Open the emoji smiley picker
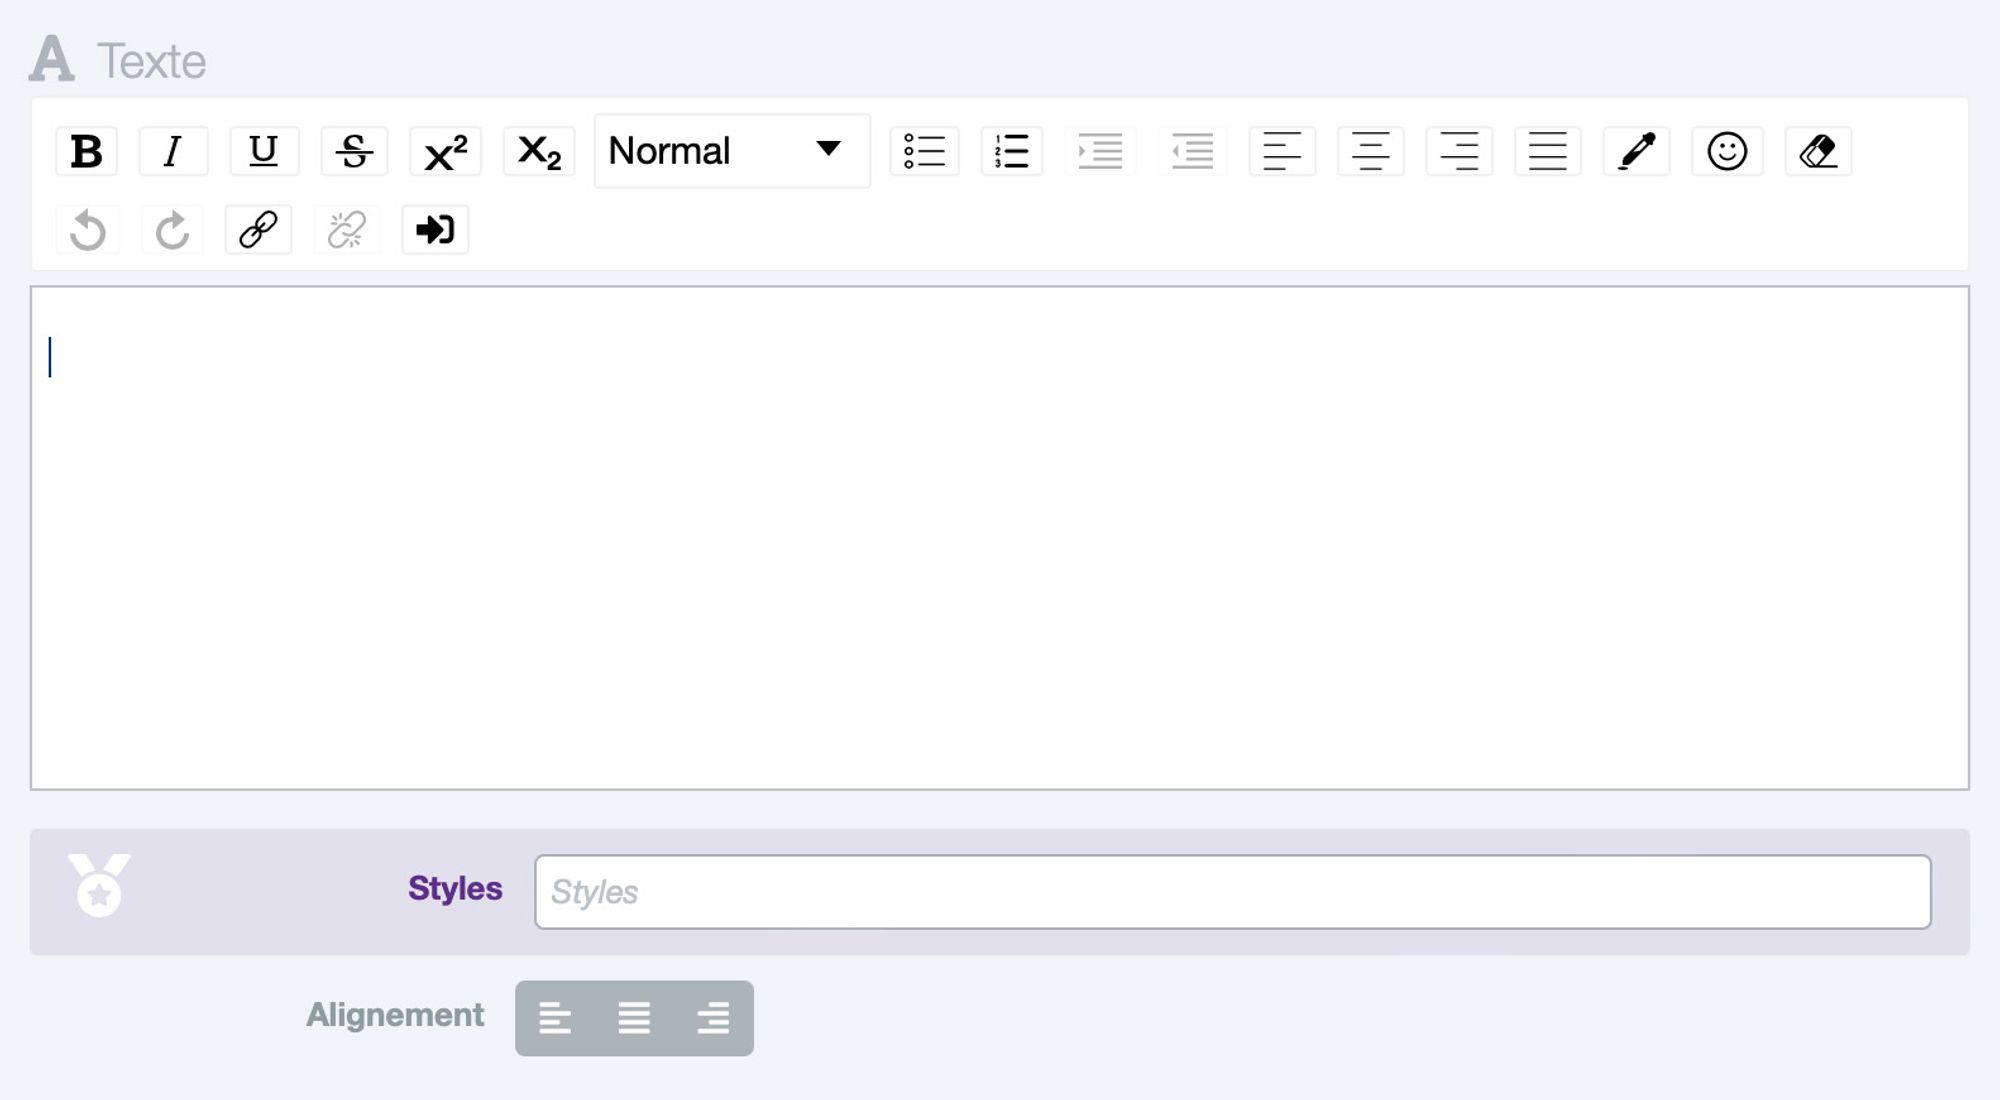Viewport: 2000px width, 1100px height. pyautogui.click(x=1726, y=151)
